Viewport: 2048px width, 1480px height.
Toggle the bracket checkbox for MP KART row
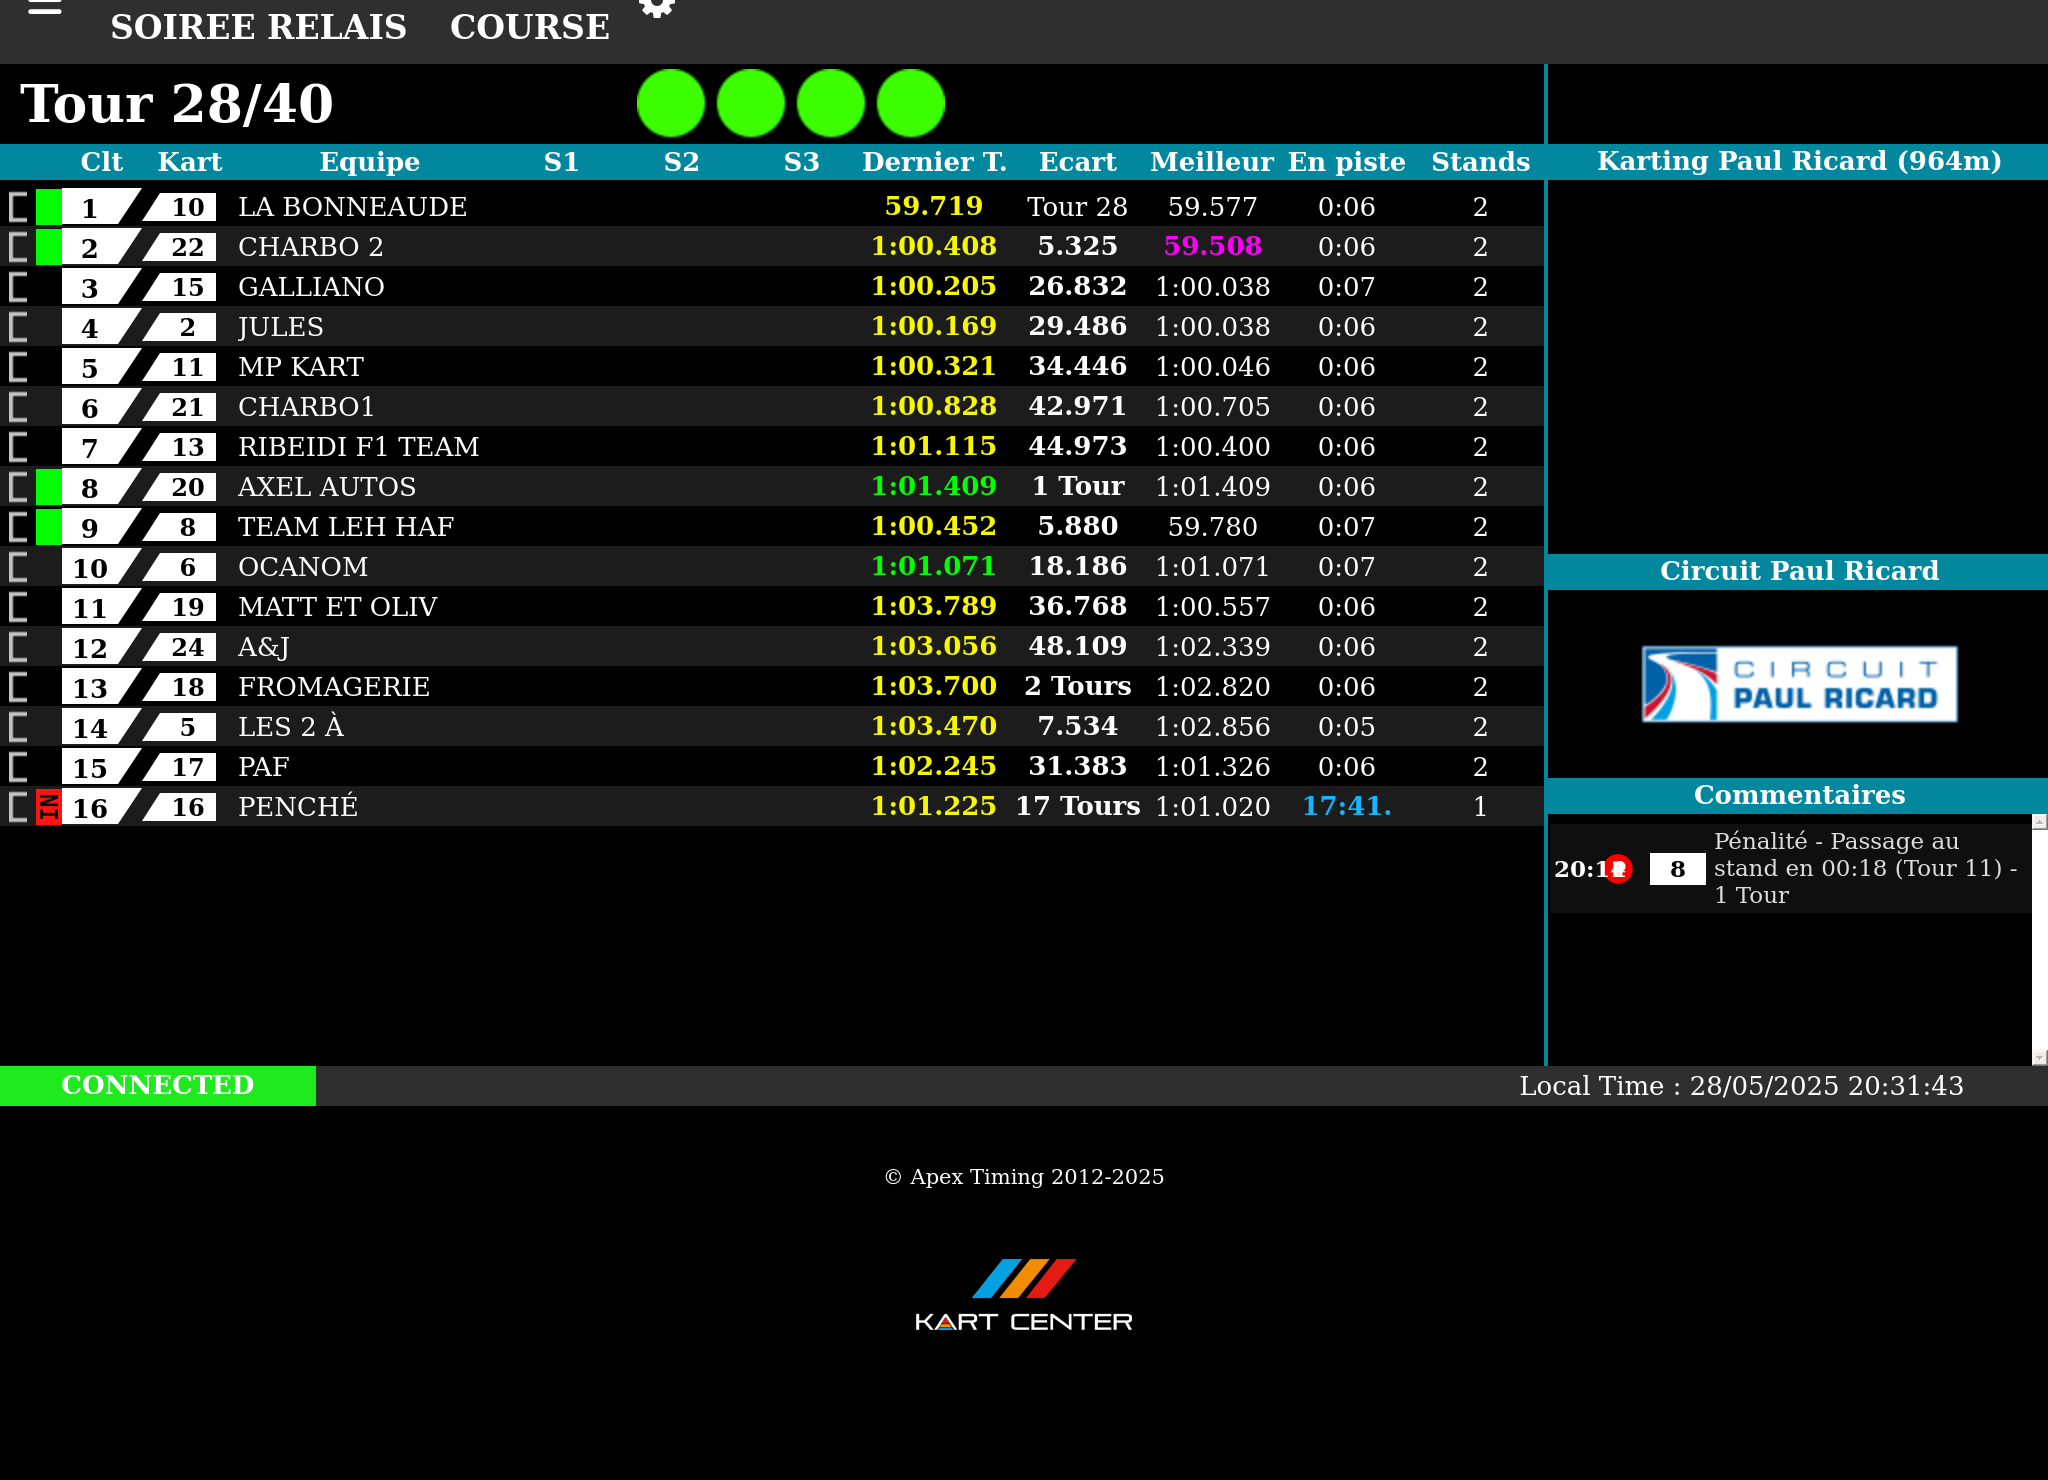(x=18, y=367)
